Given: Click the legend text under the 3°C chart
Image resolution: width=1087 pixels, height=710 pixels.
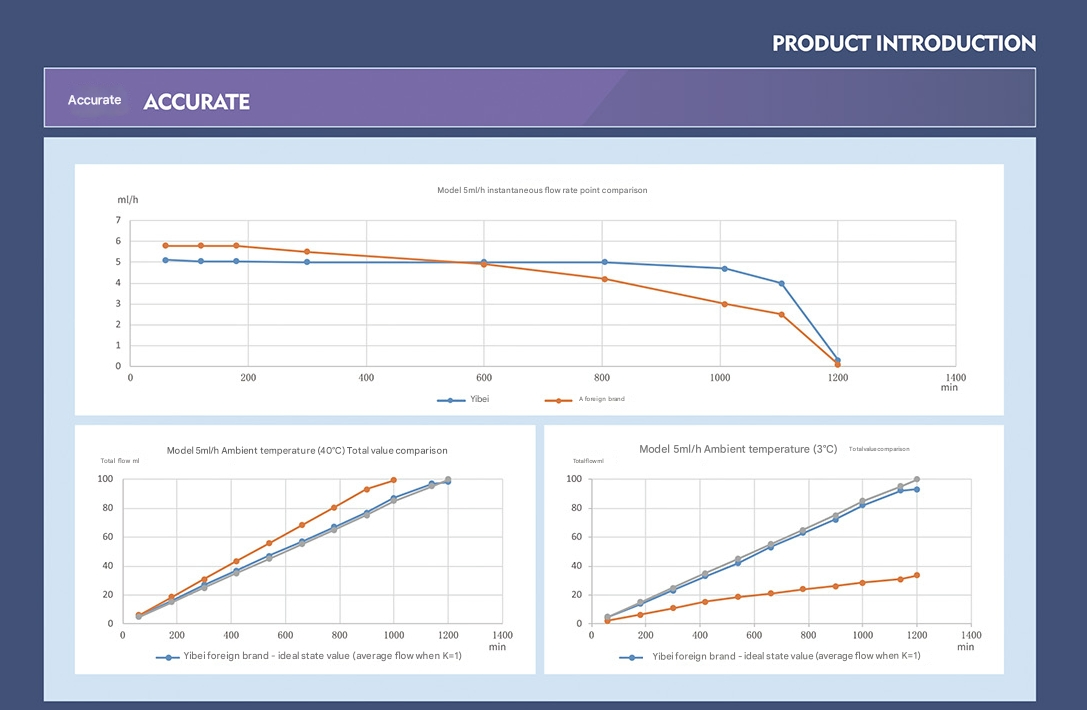Looking at the screenshot, I should pyautogui.click(x=786, y=656).
